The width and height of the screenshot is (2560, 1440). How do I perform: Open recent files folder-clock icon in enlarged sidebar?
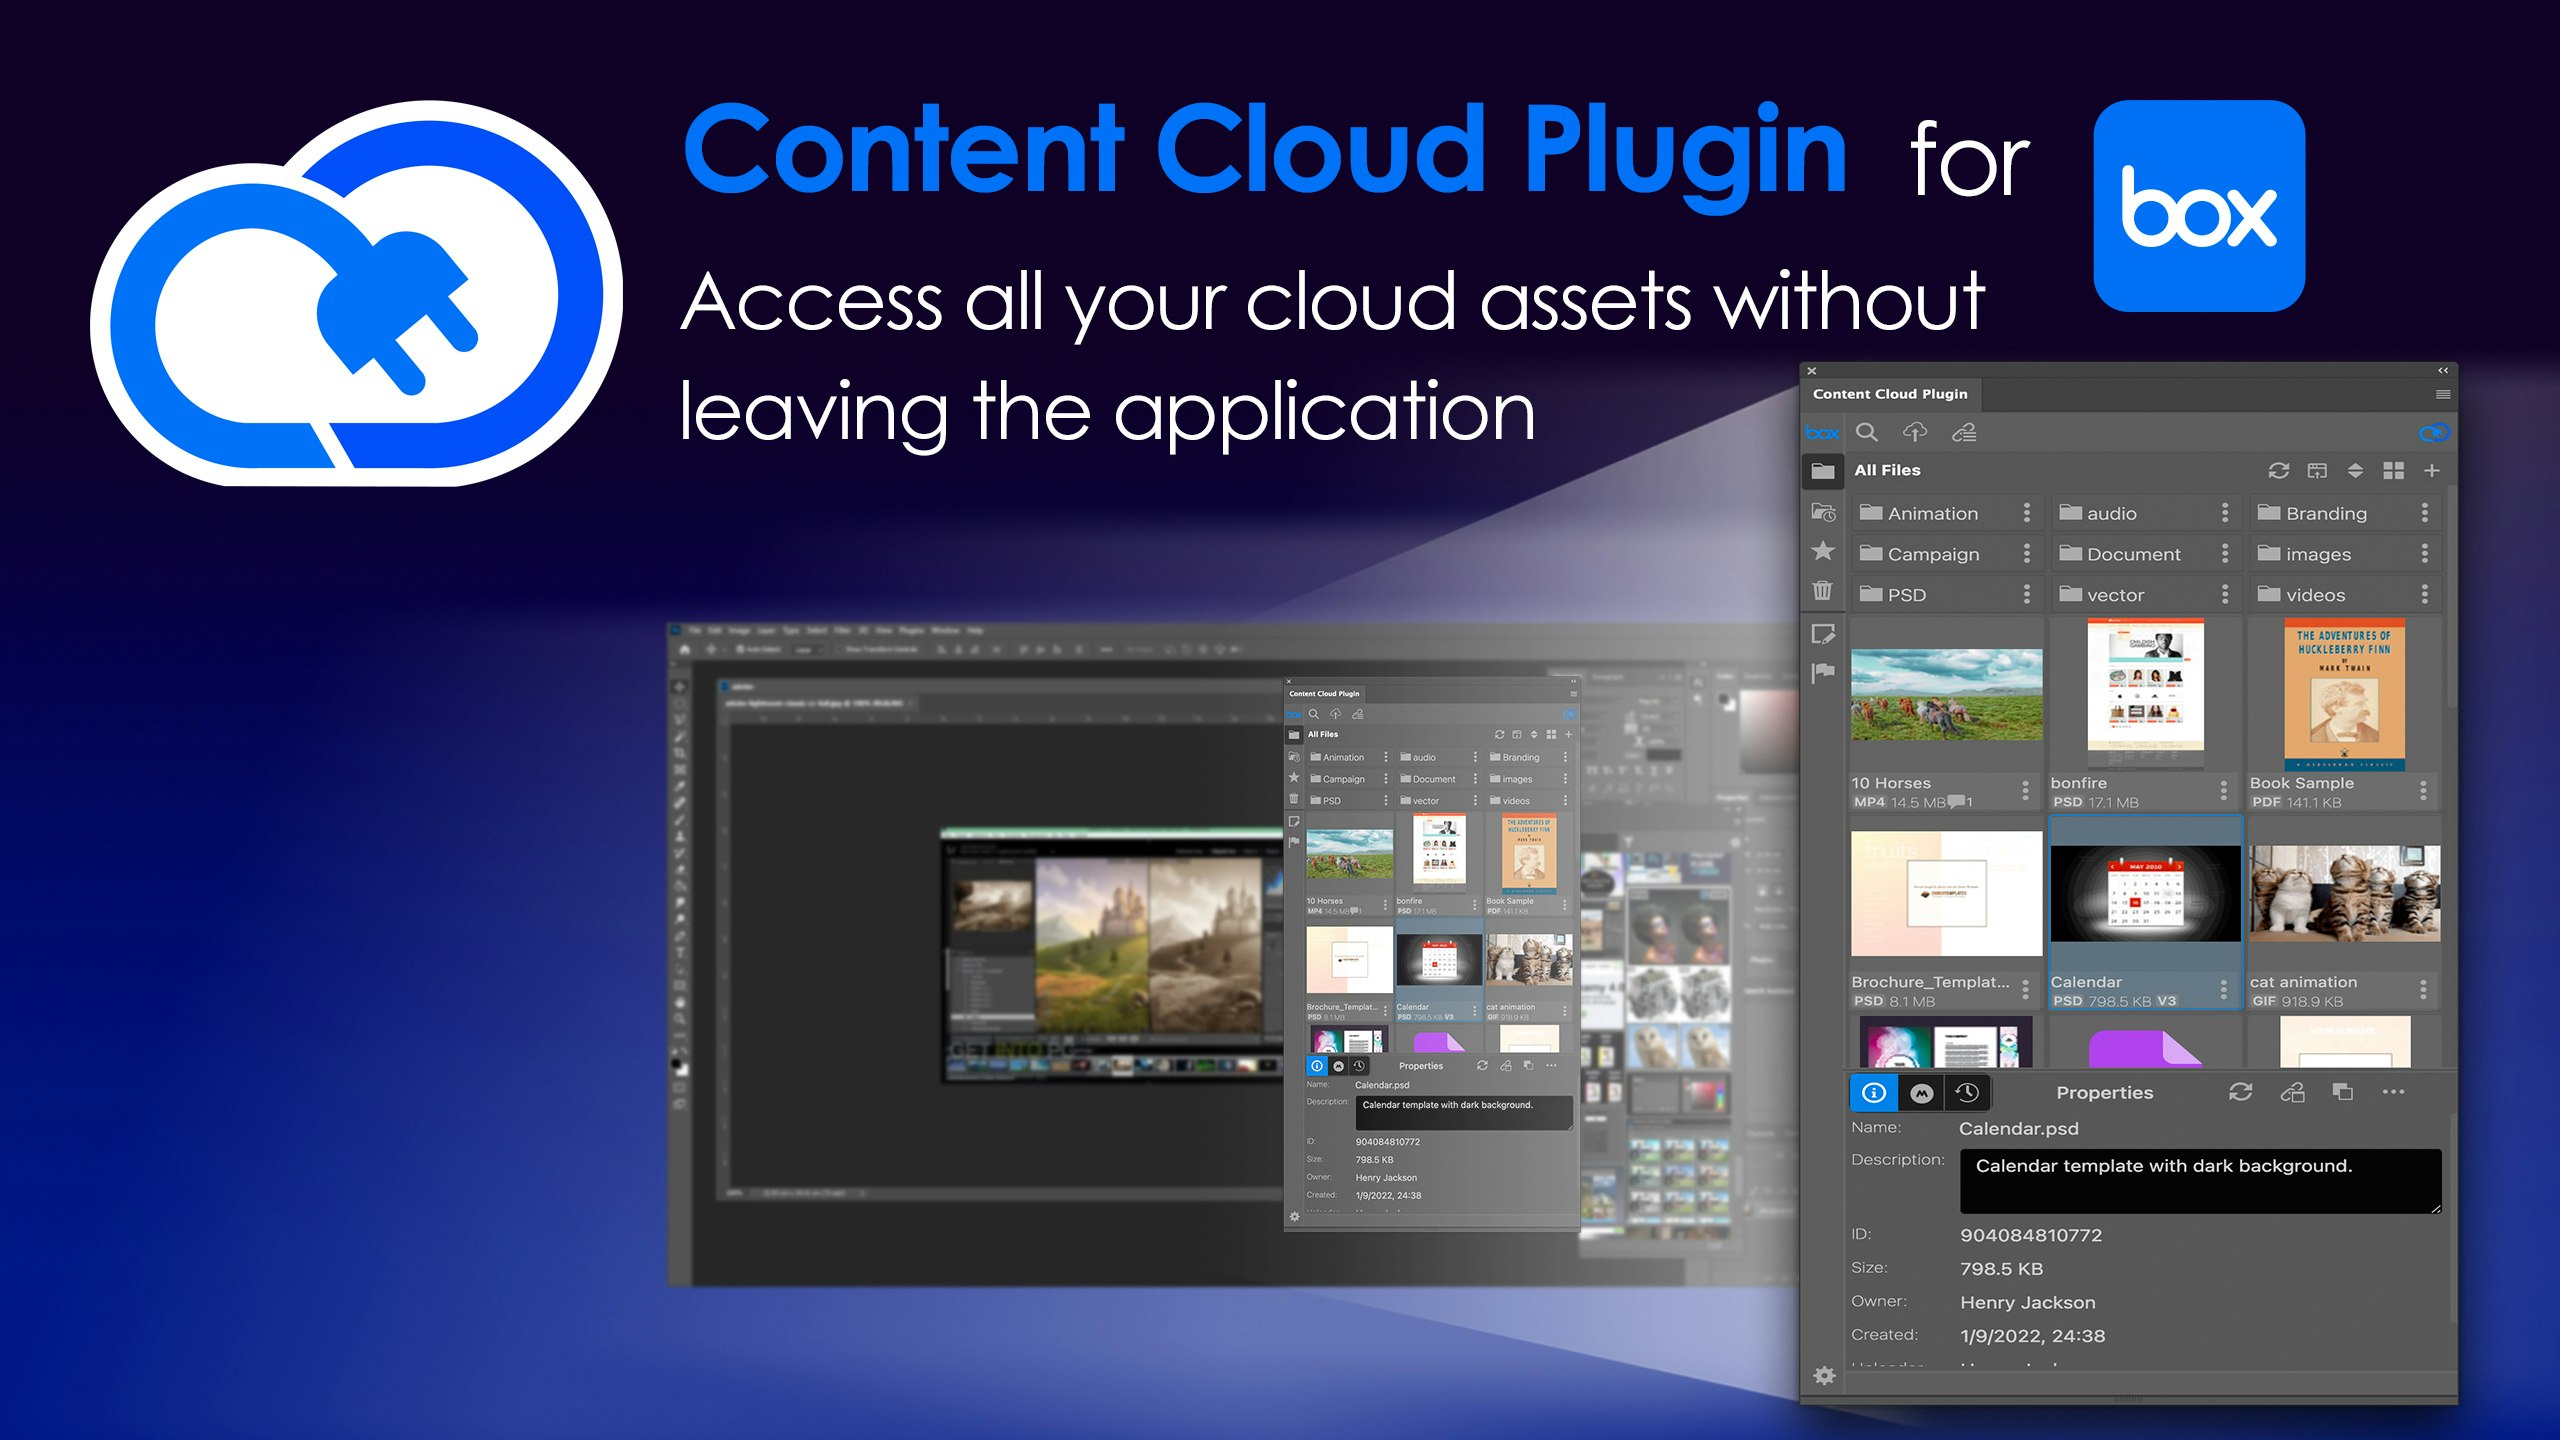pos(1823,512)
